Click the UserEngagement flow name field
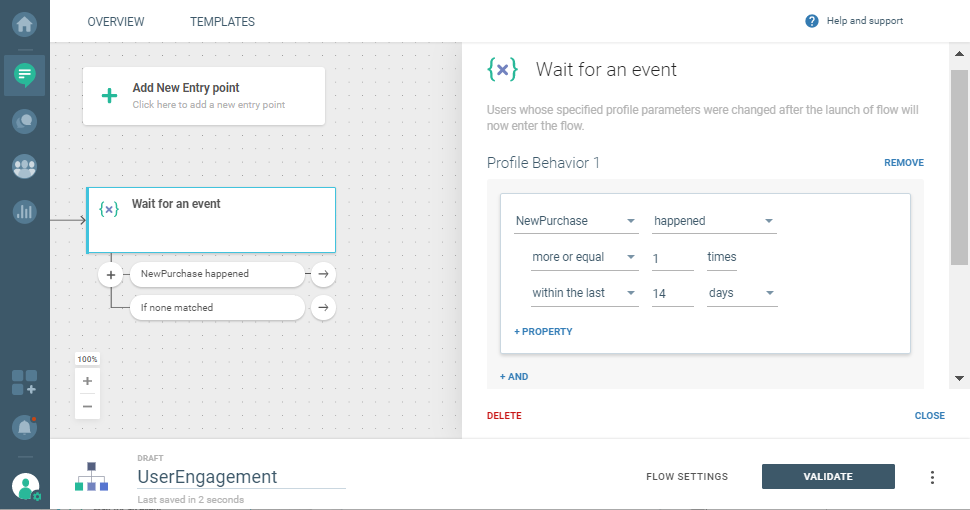The image size is (970, 510). (240, 477)
